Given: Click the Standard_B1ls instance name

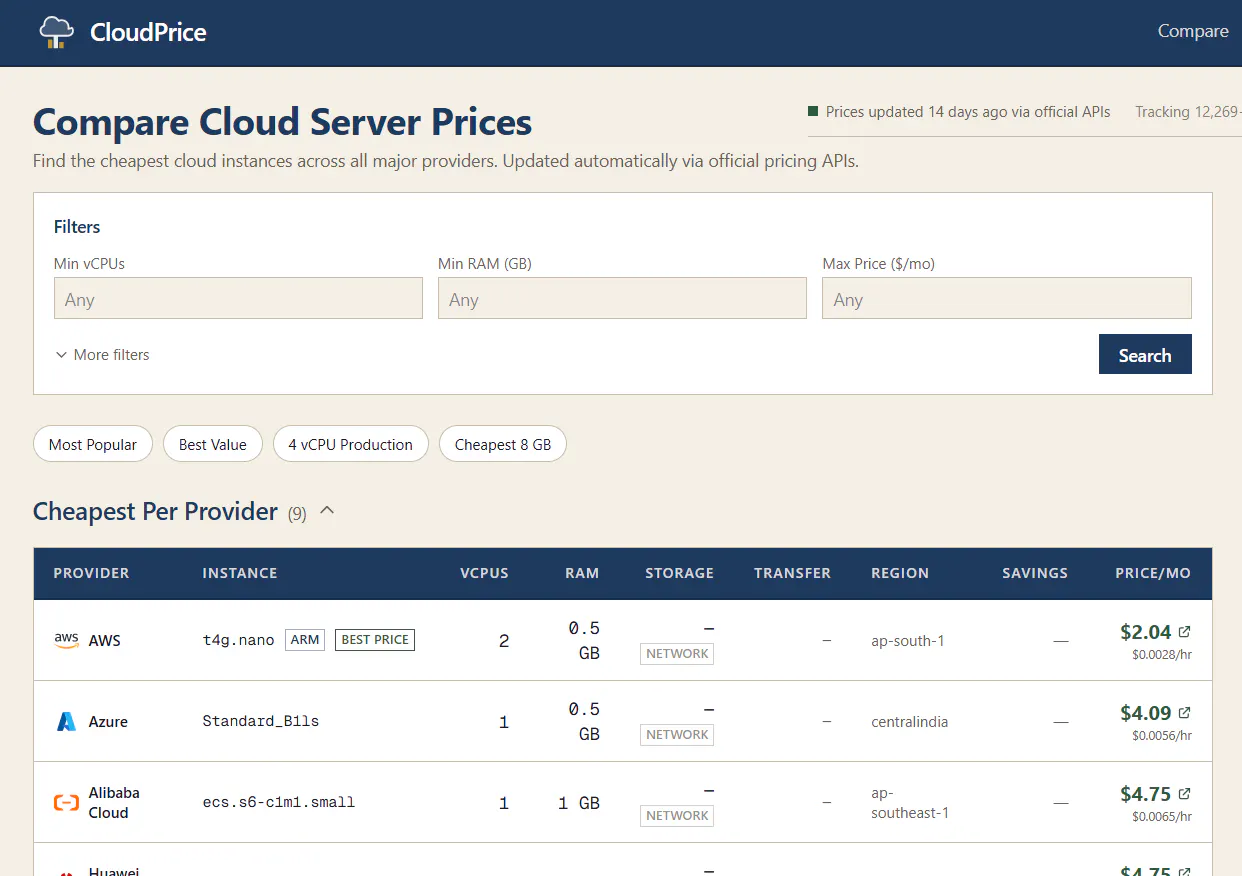Looking at the screenshot, I should 261,721.
